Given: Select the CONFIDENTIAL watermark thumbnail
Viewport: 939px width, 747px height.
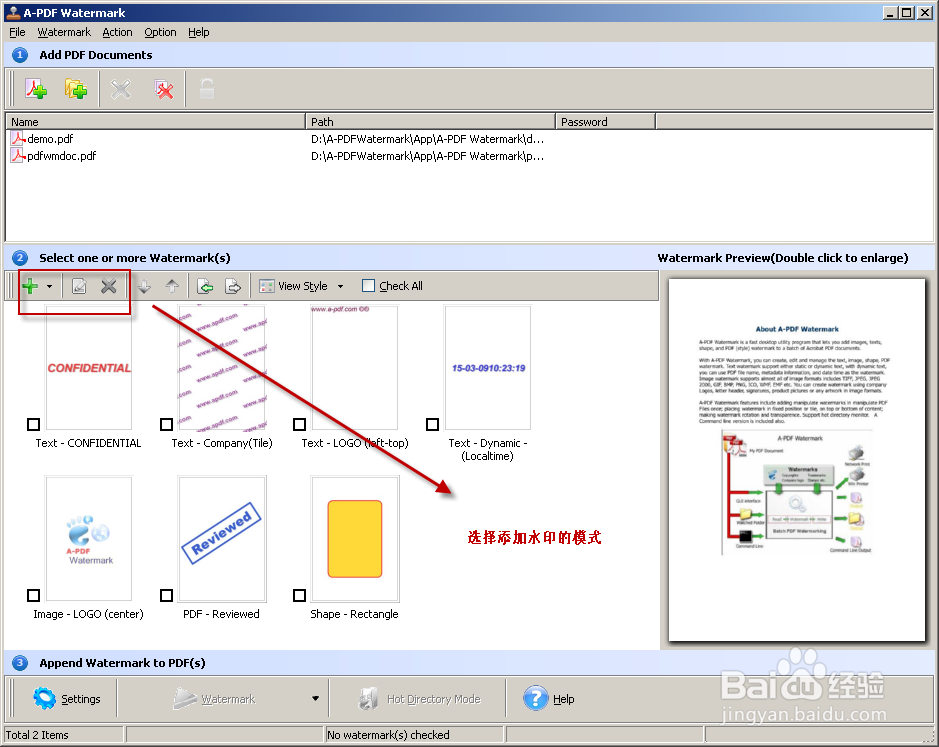Looking at the screenshot, I should 89,367.
